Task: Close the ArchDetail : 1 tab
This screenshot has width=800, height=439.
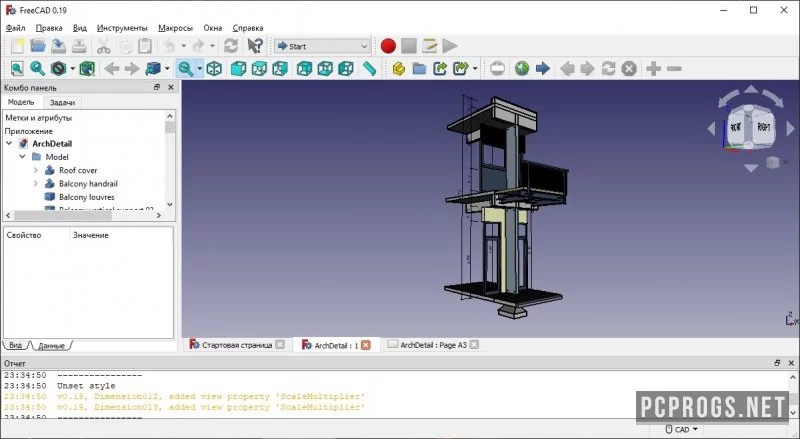Action: pyautogui.click(x=366, y=345)
